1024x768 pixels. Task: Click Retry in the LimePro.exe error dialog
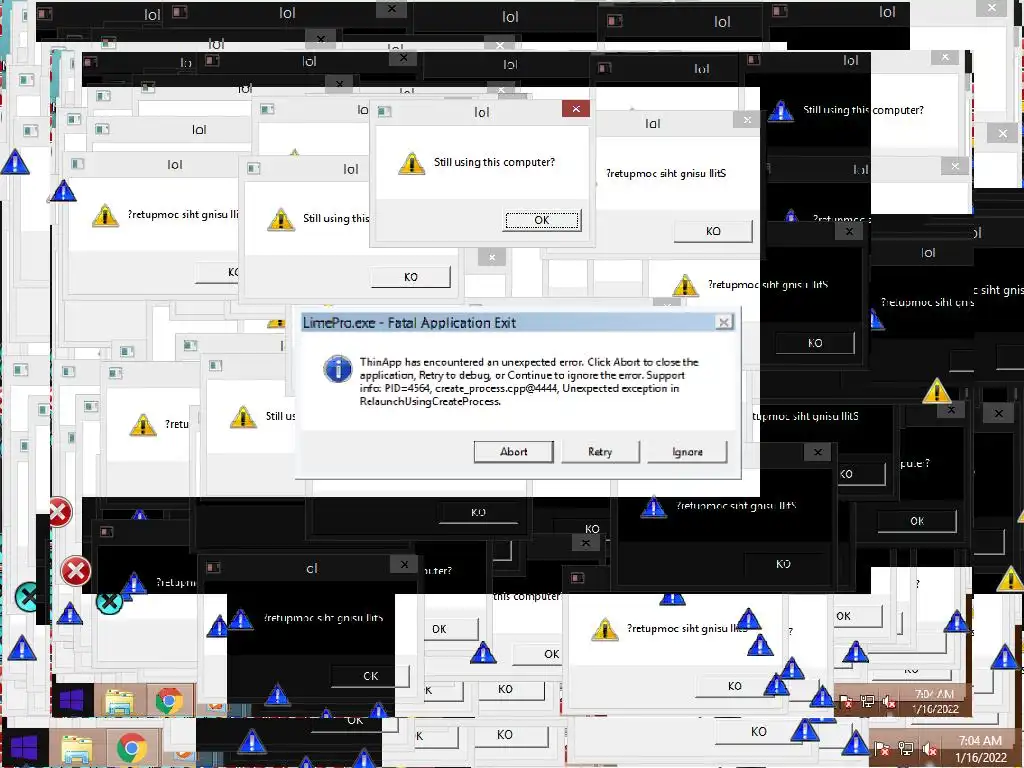point(600,451)
